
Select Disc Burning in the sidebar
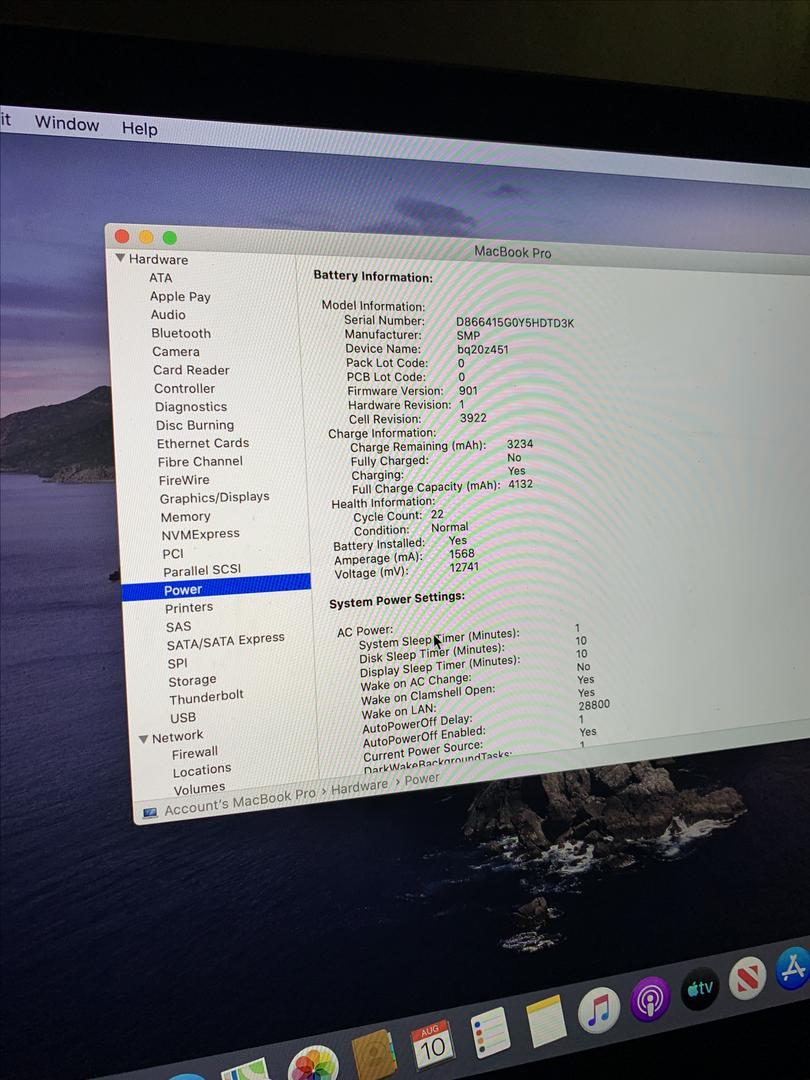point(195,425)
